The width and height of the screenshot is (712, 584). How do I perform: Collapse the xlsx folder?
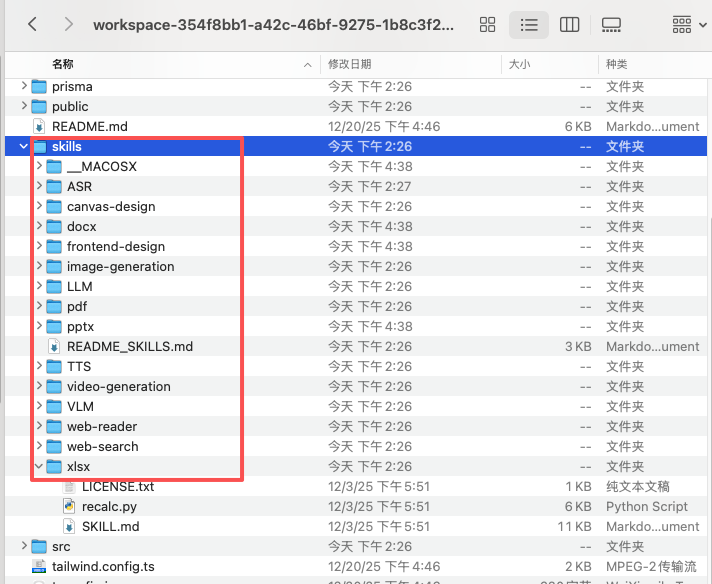39,466
